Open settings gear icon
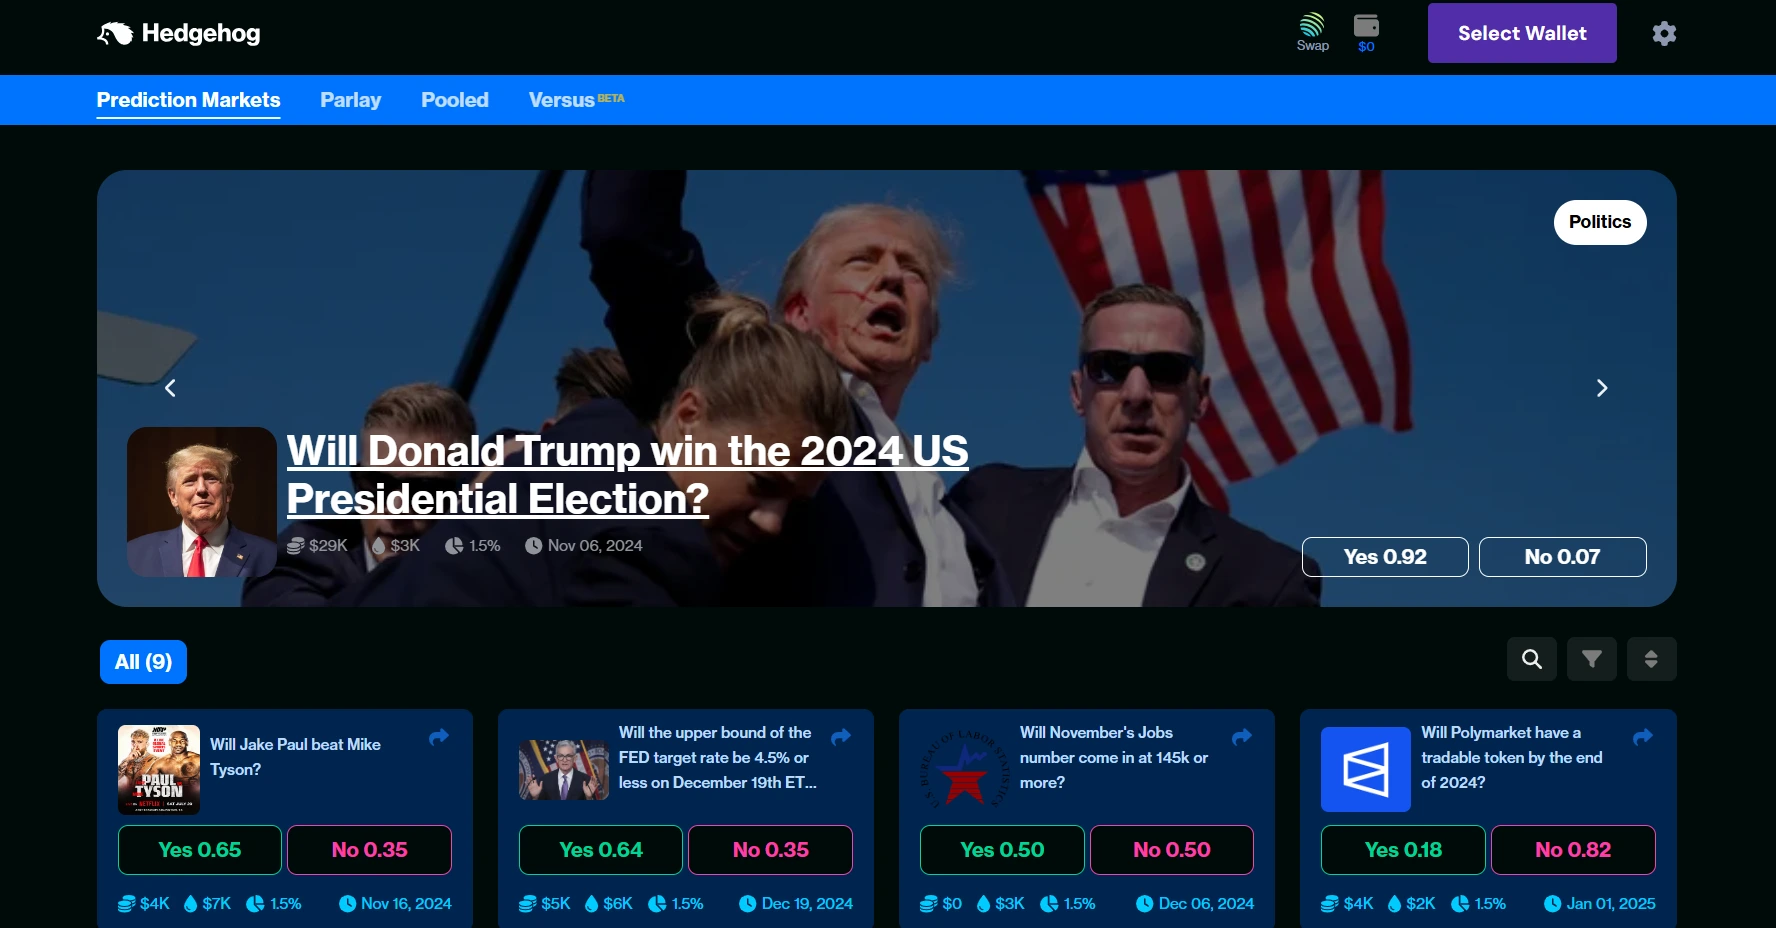1776x928 pixels. 1664,34
